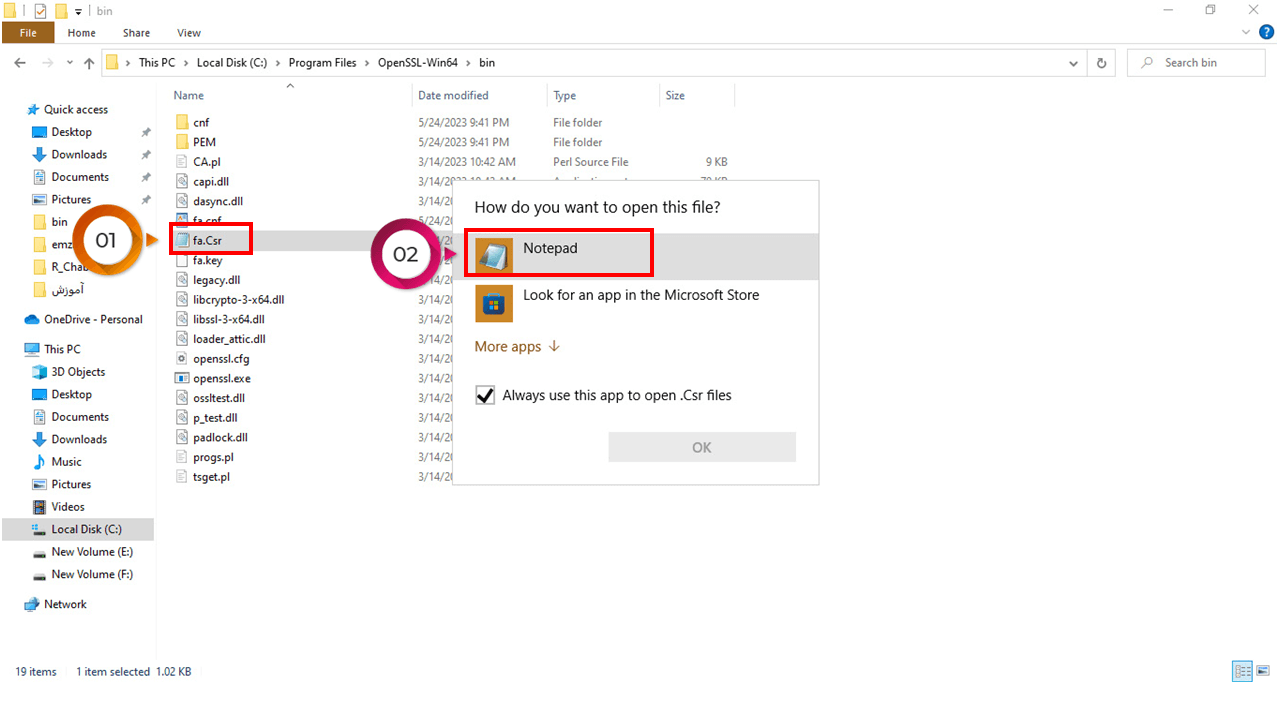Click the Music folder in sidebar
The width and height of the screenshot is (1280, 720).
point(66,462)
